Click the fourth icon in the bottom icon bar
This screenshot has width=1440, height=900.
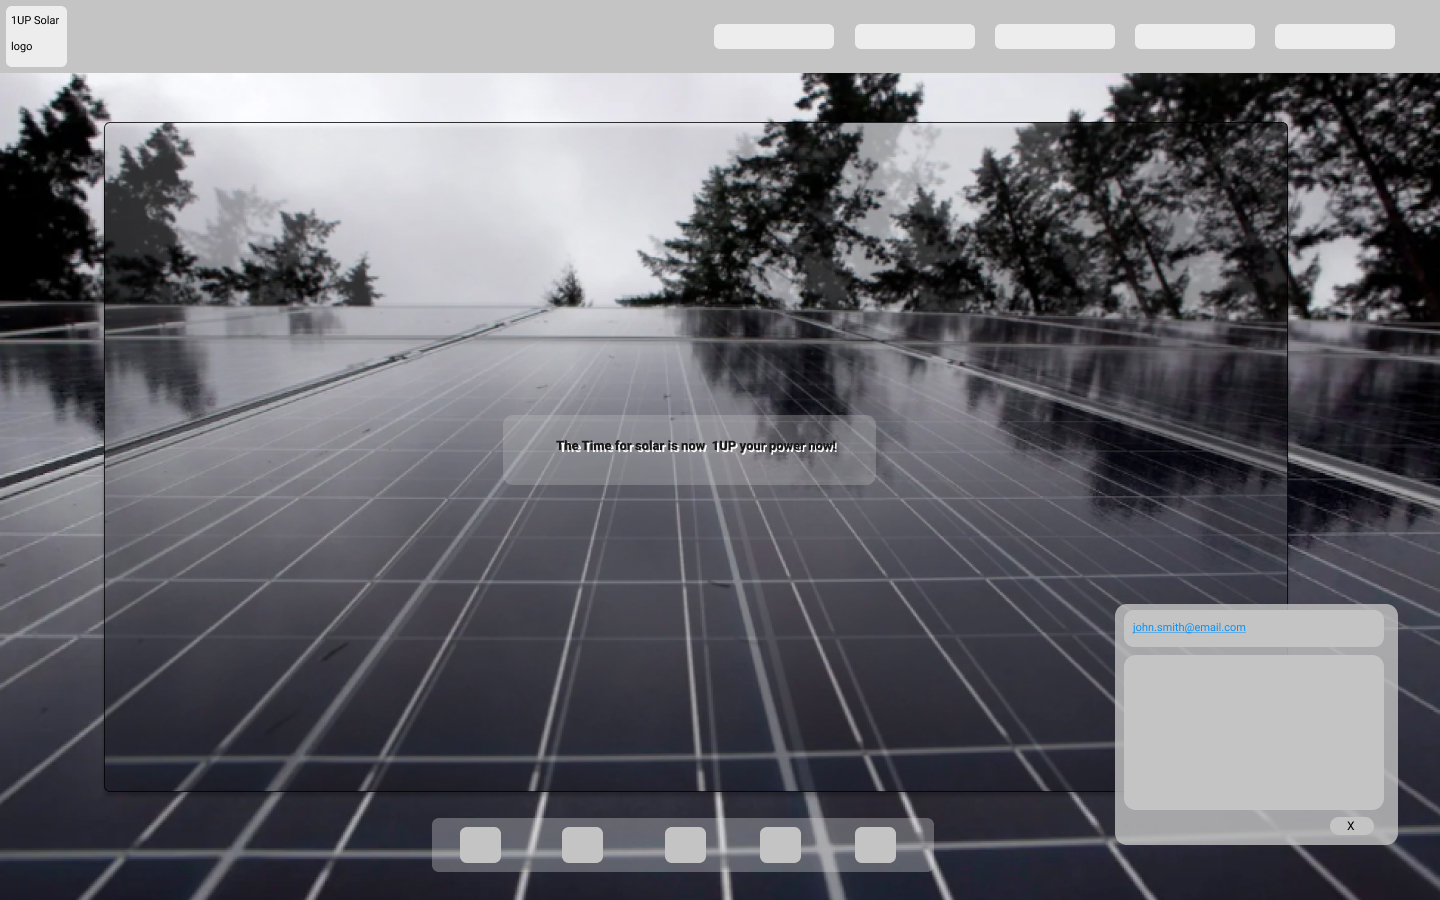780,845
